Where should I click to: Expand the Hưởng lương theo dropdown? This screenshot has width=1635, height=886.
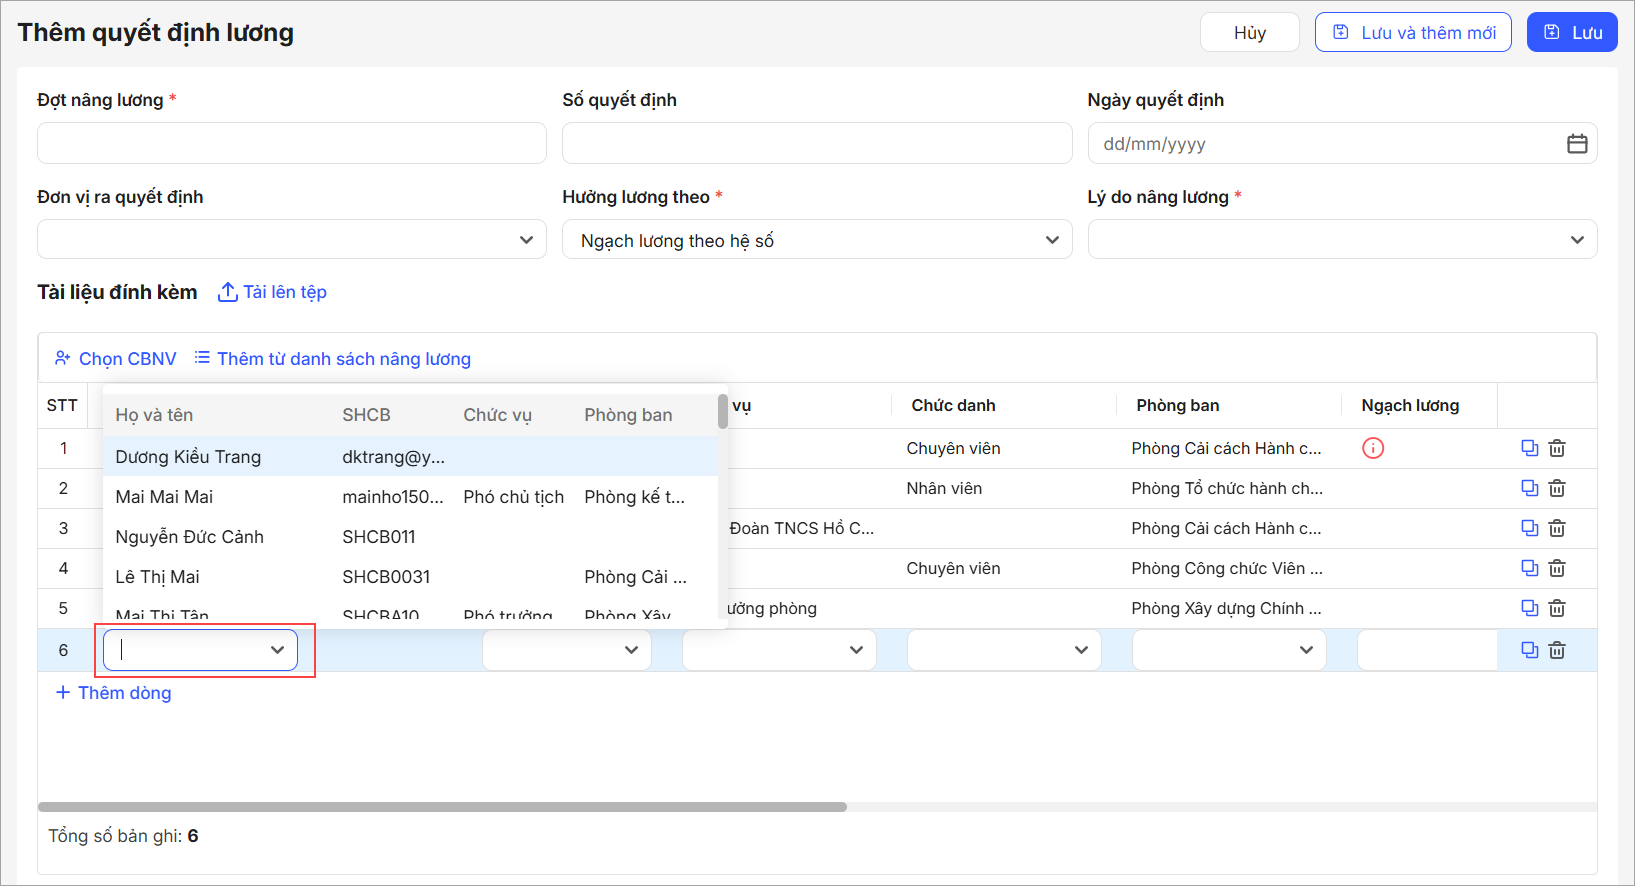816,240
